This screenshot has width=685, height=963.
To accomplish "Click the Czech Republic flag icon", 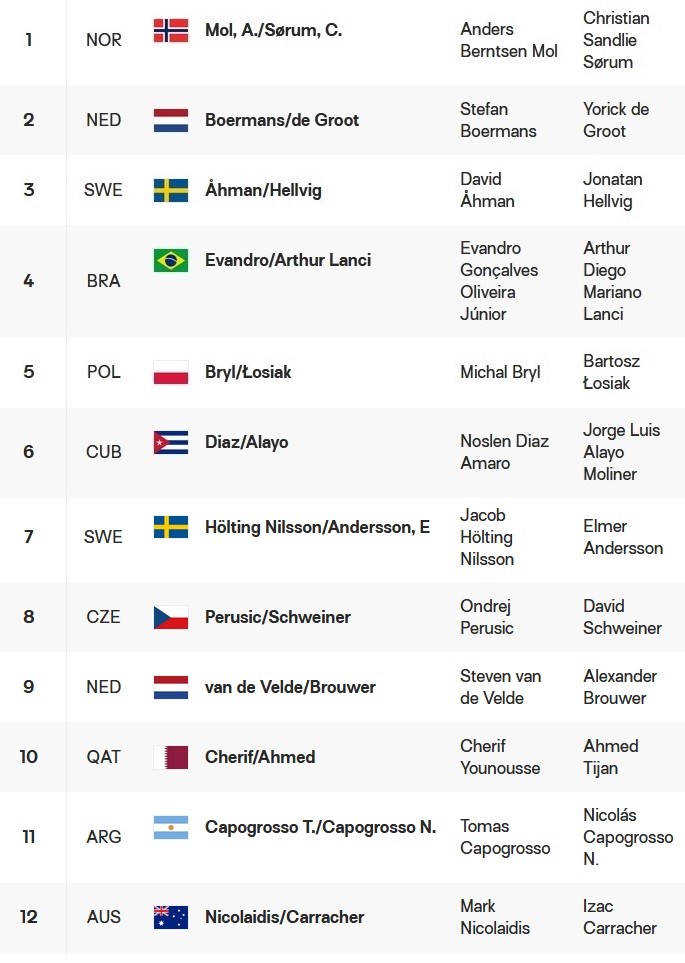I will 171,617.
